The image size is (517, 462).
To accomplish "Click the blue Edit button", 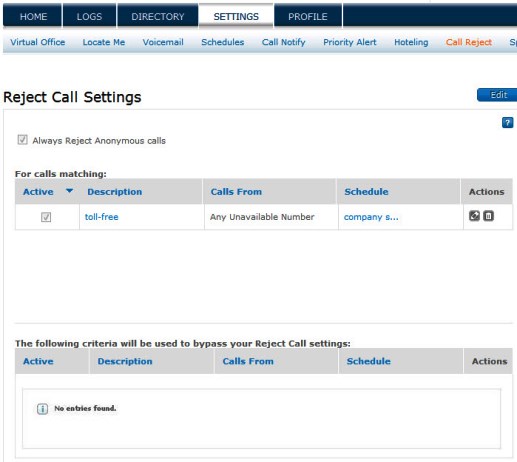I will [x=498, y=95].
